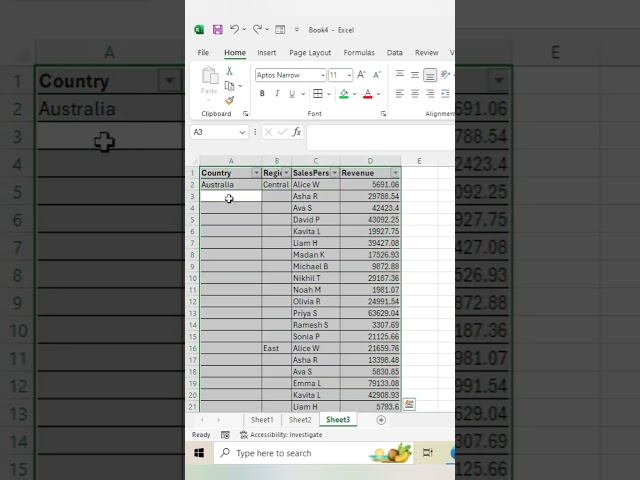The height and width of the screenshot is (480, 640).
Task: Switch to the Page Layout tab
Action: [x=310, y=53]
